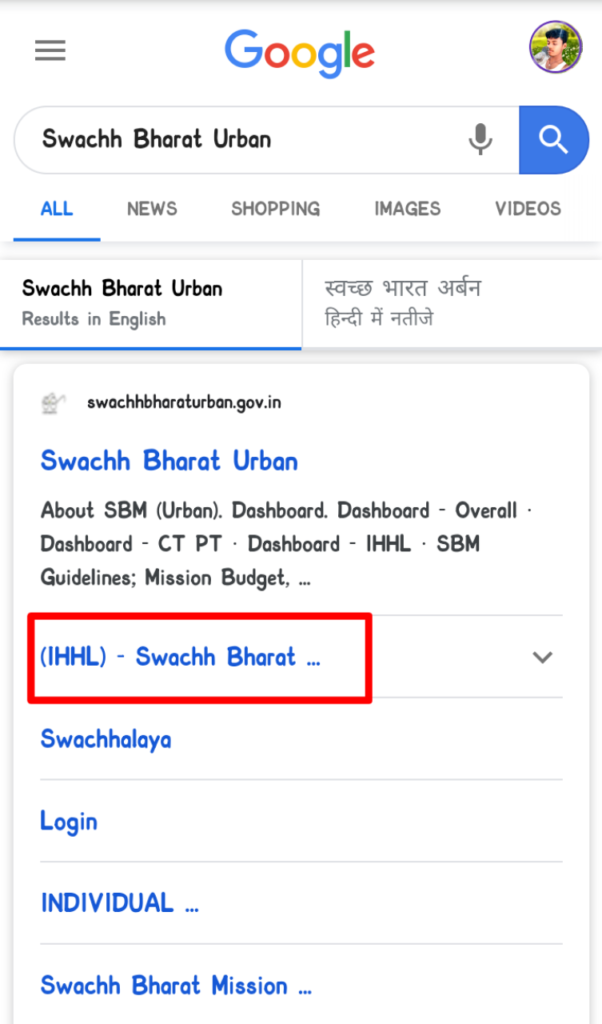Show Hindi results for स्वच्छ भारत अर्बन
This screenshot has width=602, height=1024.
click(x=452, y=303)
